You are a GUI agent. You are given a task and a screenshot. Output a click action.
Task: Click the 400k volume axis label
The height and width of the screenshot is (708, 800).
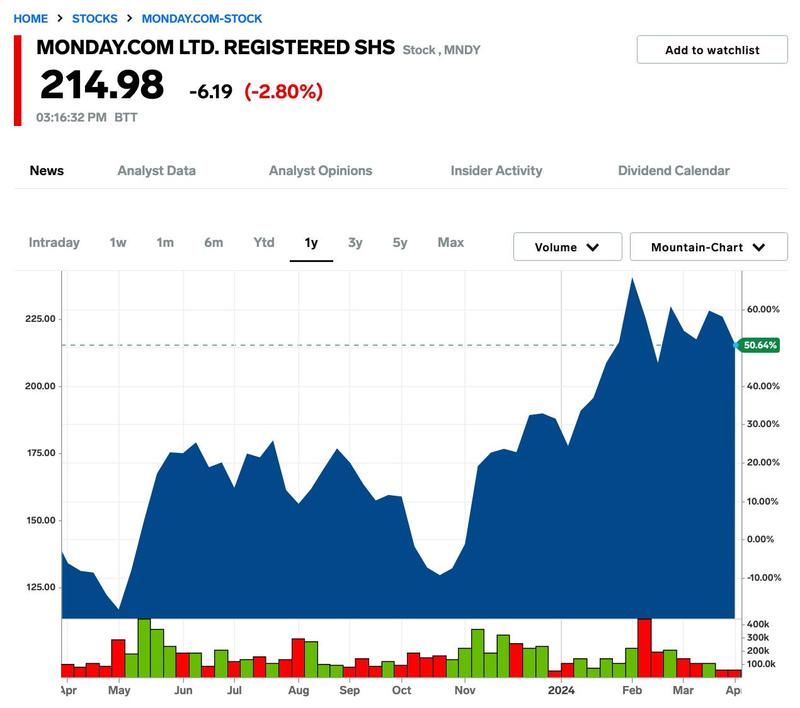[758, 624]
